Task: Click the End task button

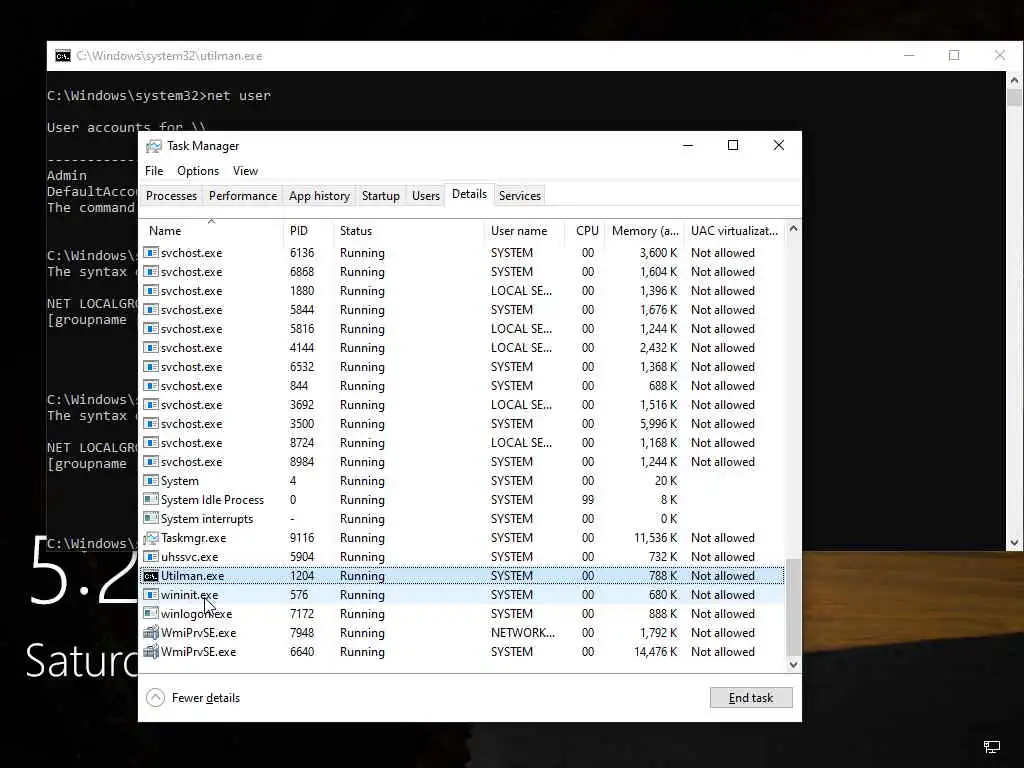Action: click(751, 698)
